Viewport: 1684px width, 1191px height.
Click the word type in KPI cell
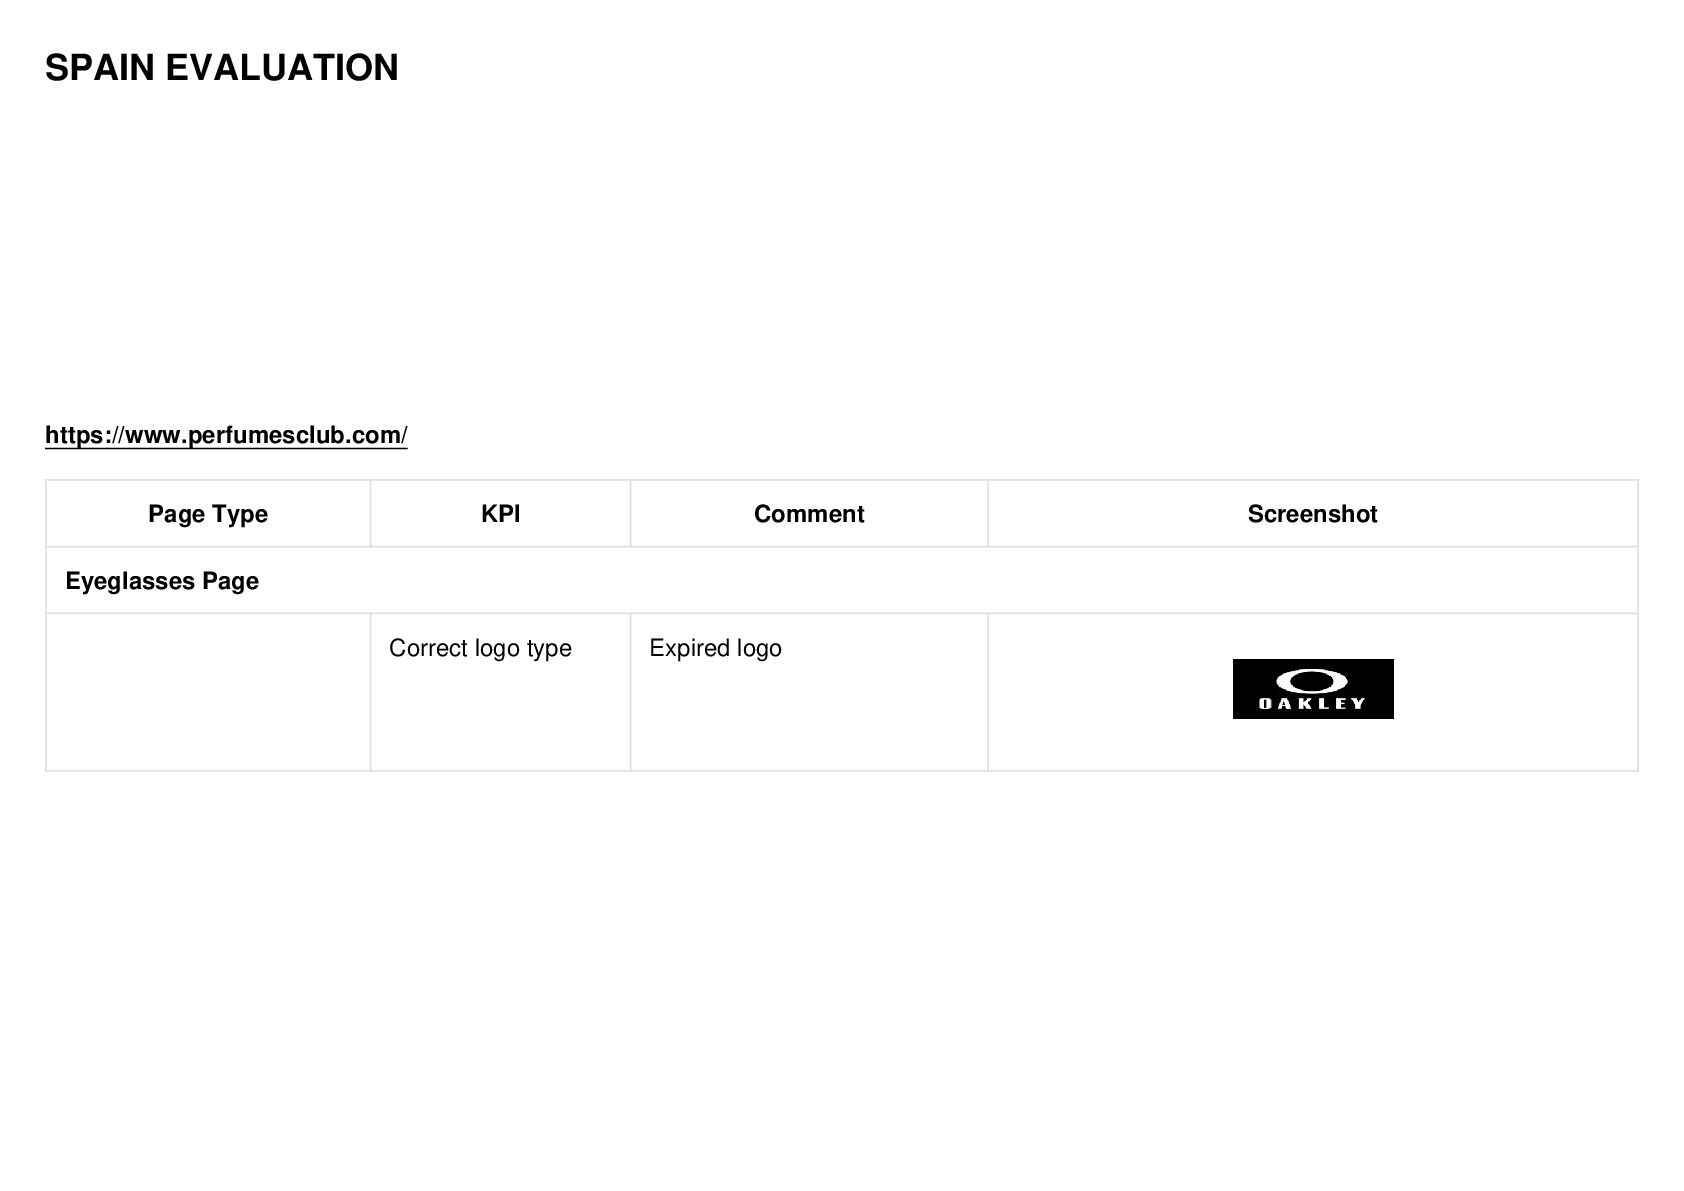click(549, 649)
